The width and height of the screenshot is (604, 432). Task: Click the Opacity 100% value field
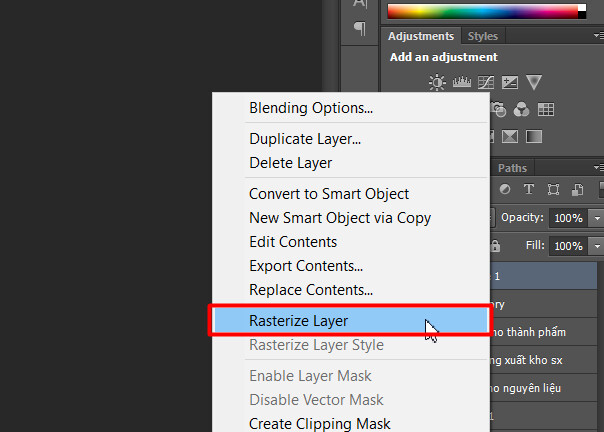[x=569, y=218]
